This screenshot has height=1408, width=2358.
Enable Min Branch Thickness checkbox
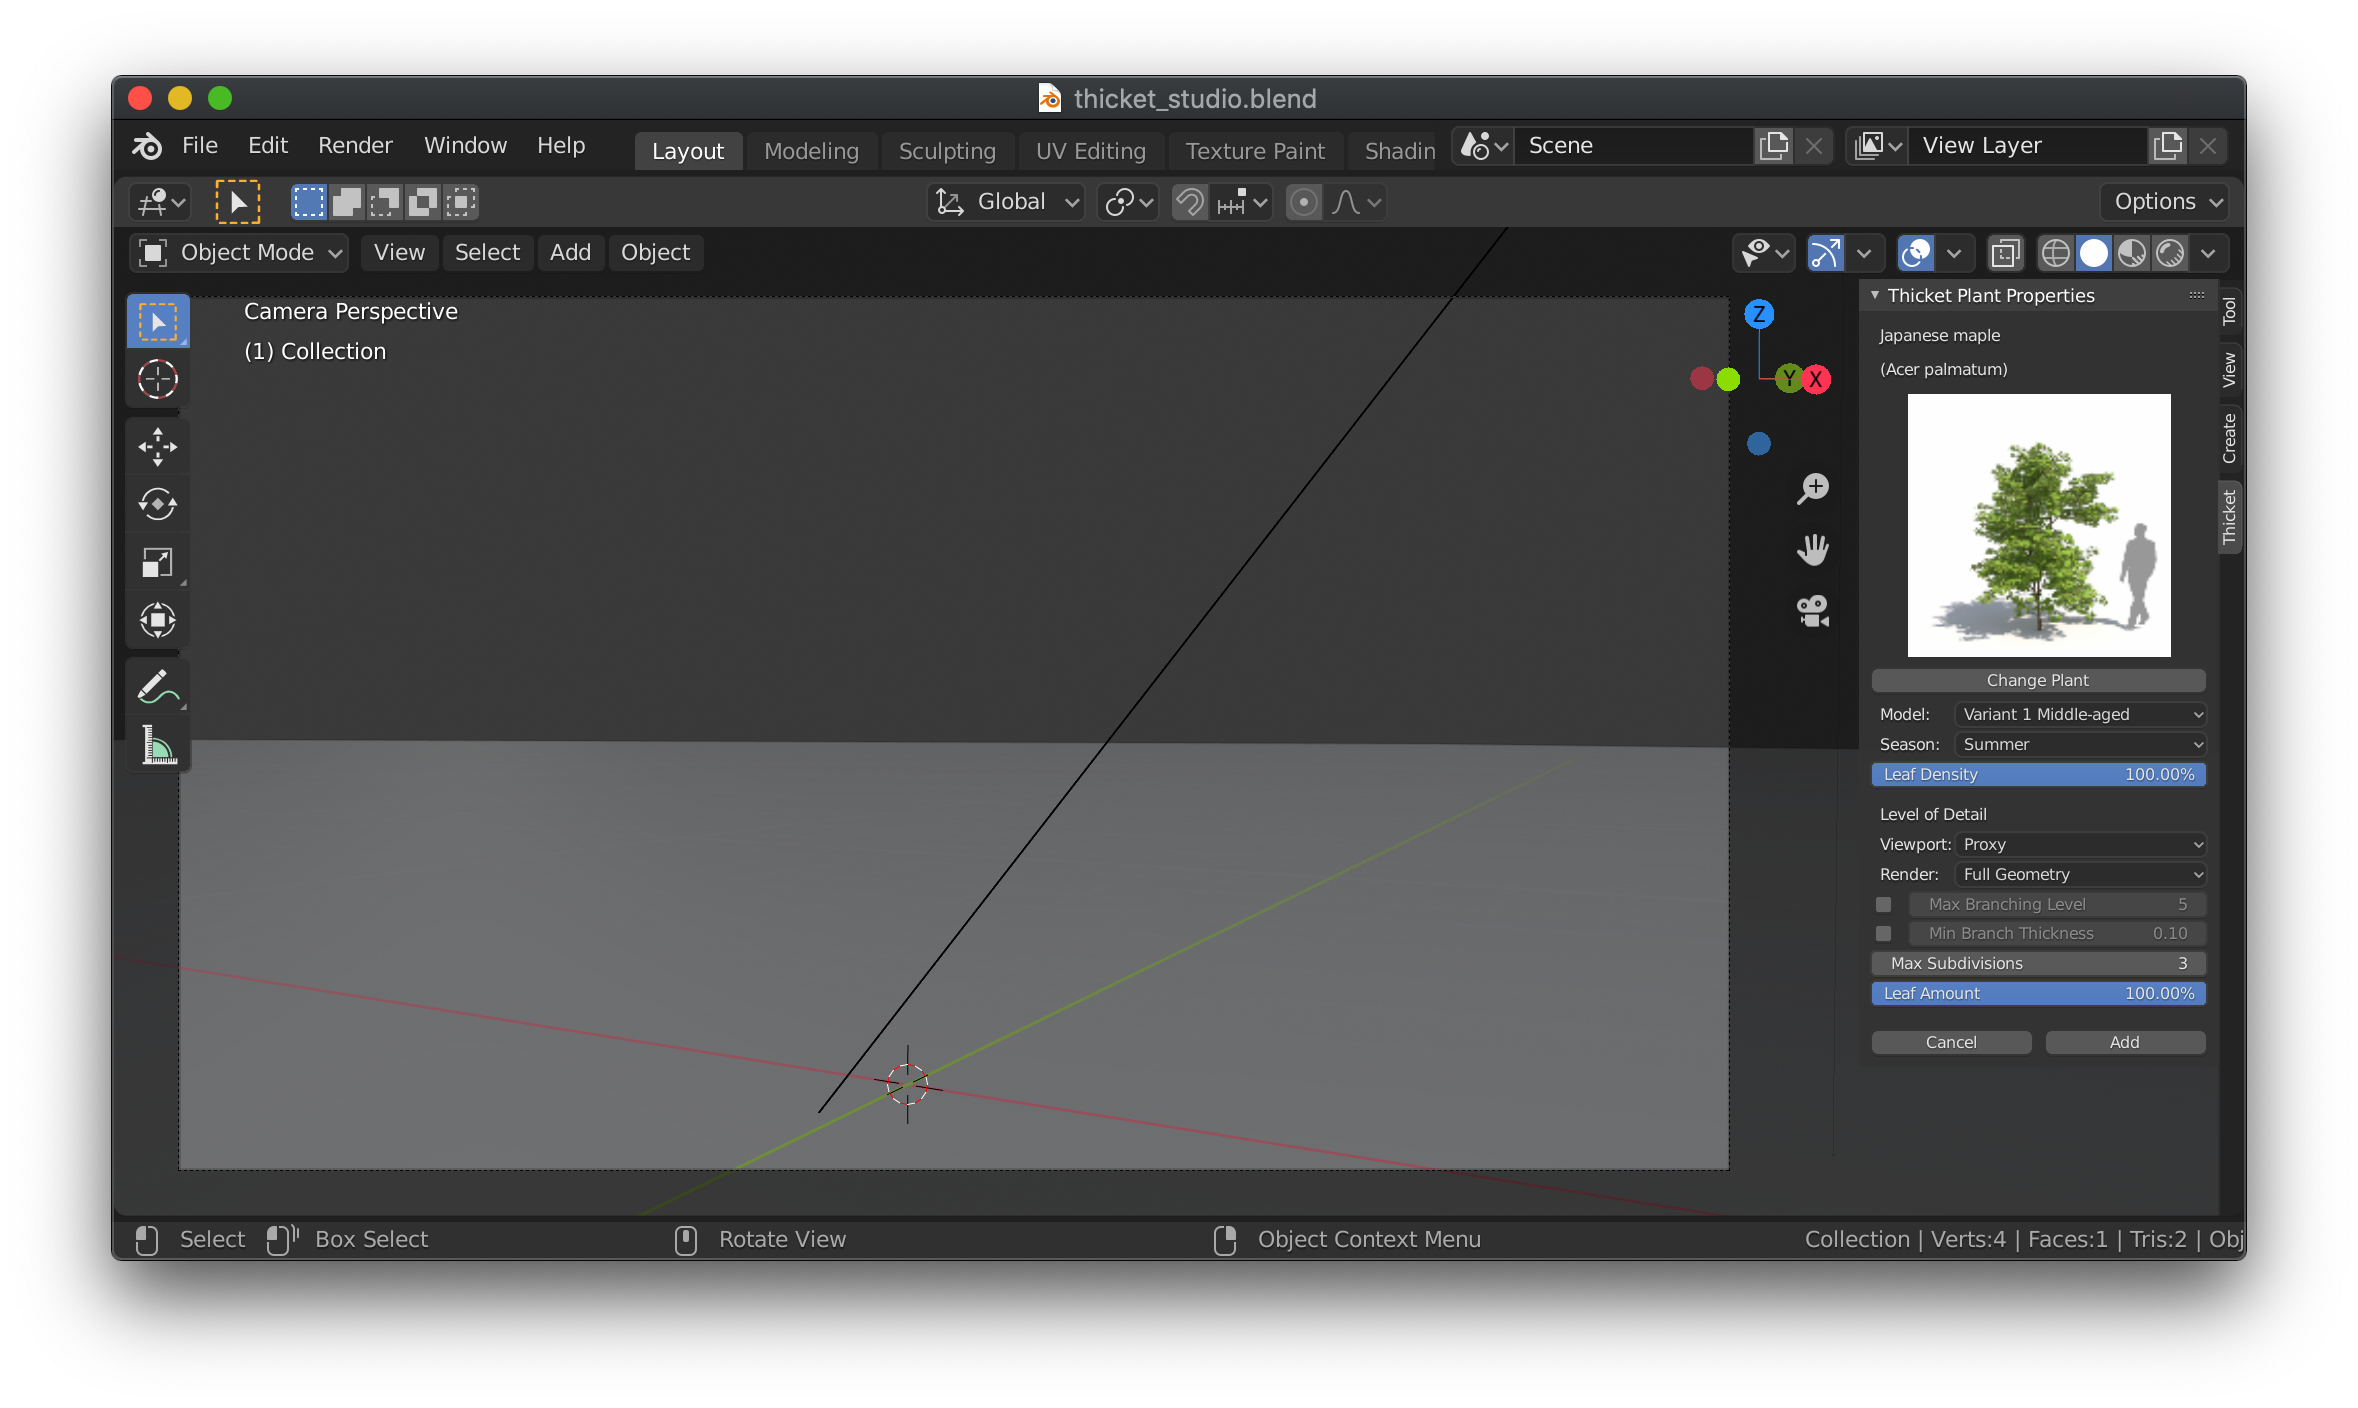coord(1884,933)
